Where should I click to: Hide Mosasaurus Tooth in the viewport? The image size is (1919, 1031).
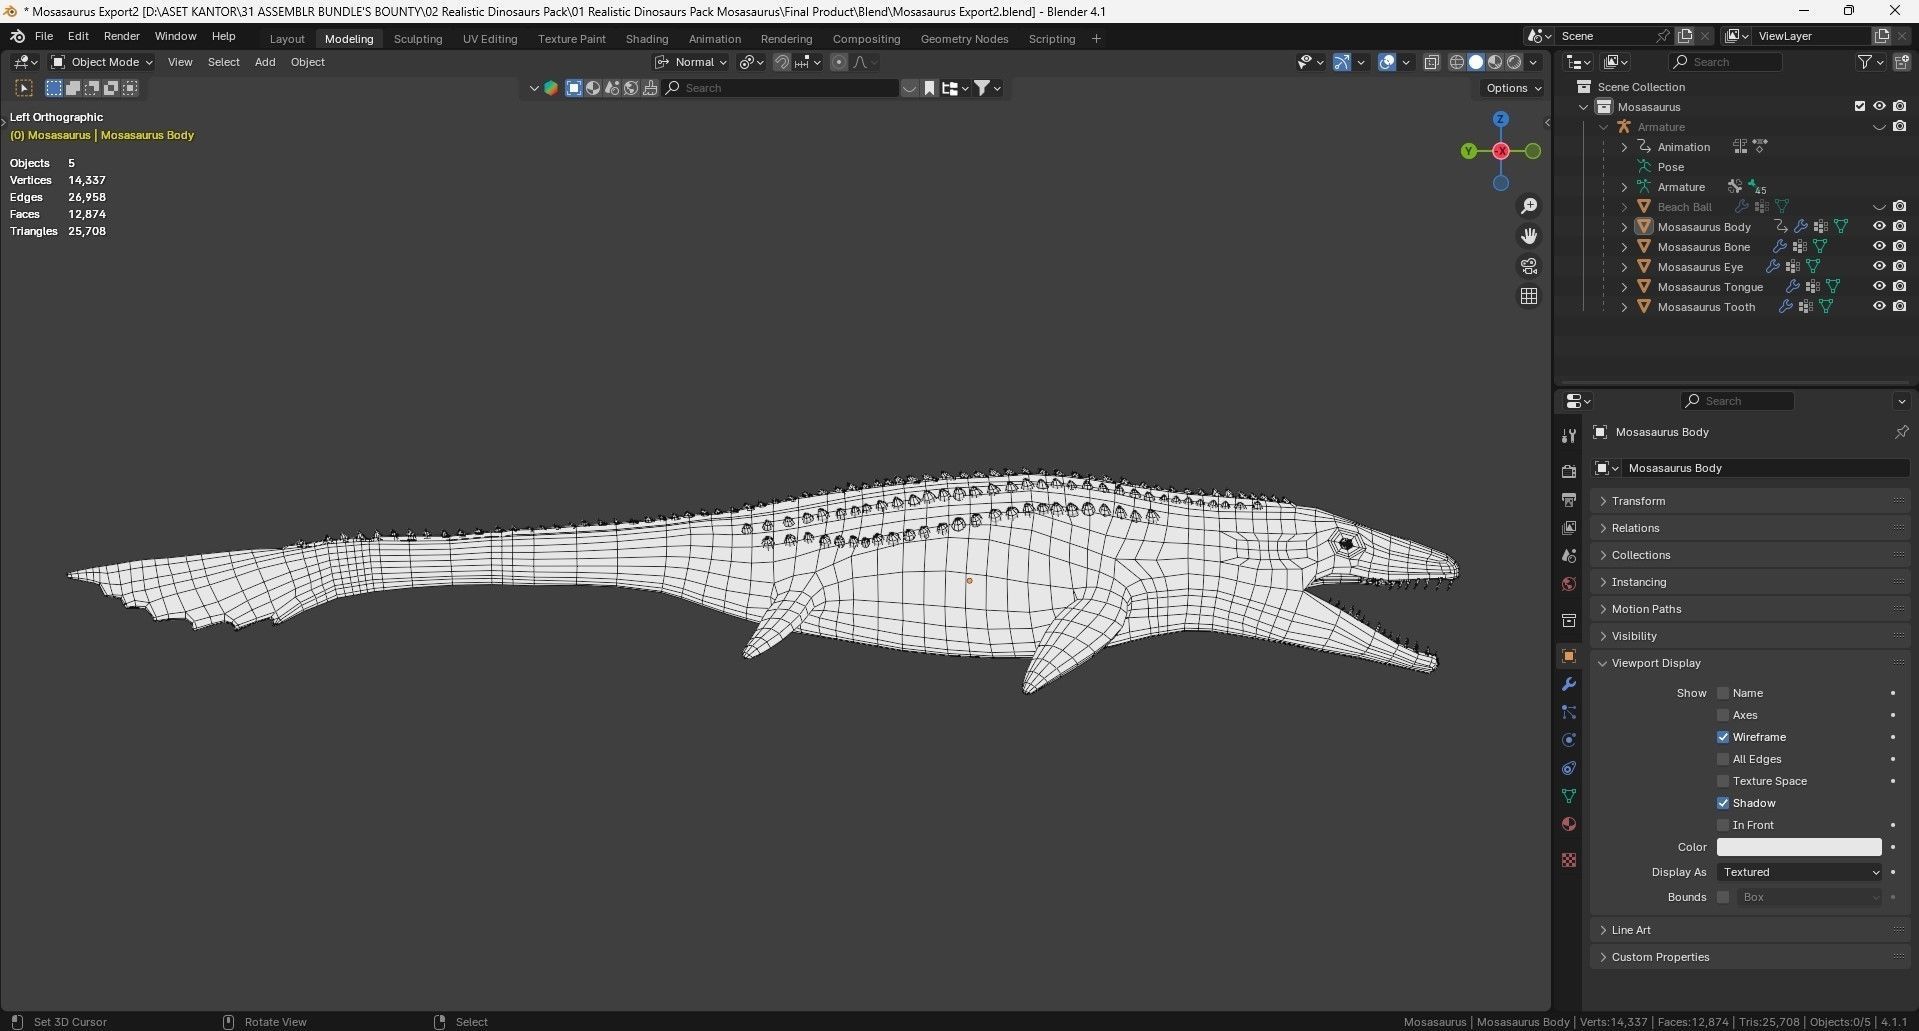tap(1879, 307)
